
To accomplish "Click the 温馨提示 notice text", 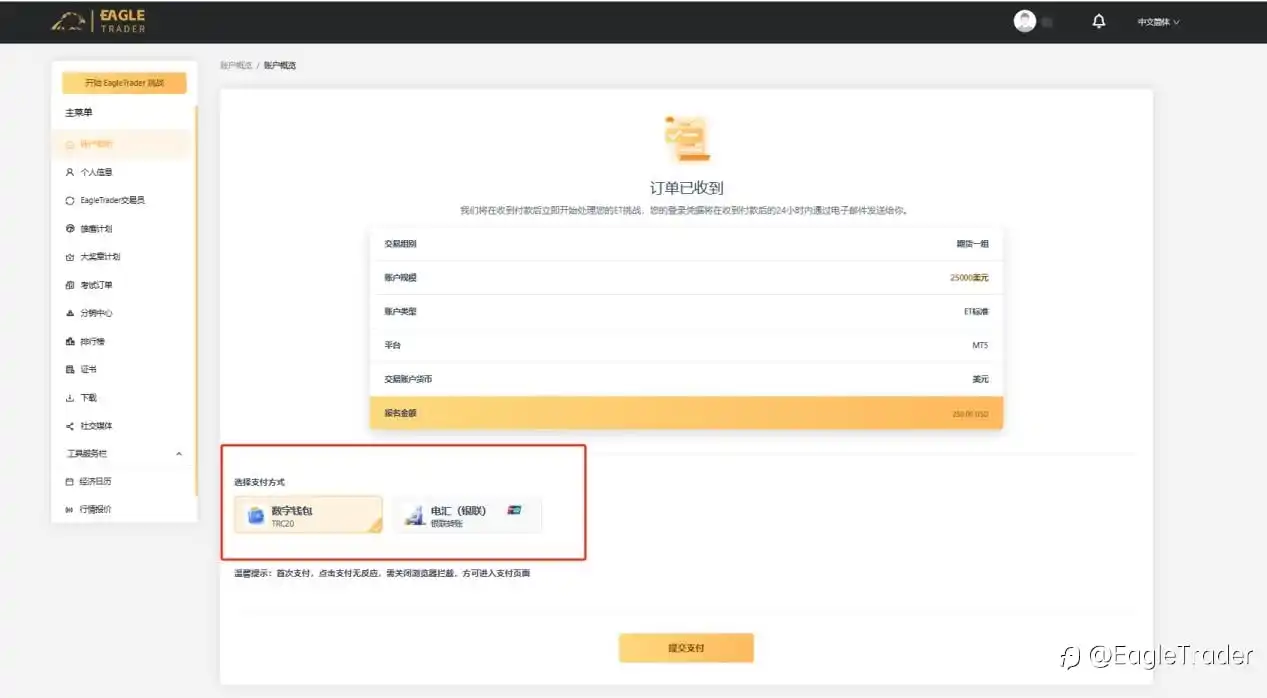I will click(x=382, y=573).
